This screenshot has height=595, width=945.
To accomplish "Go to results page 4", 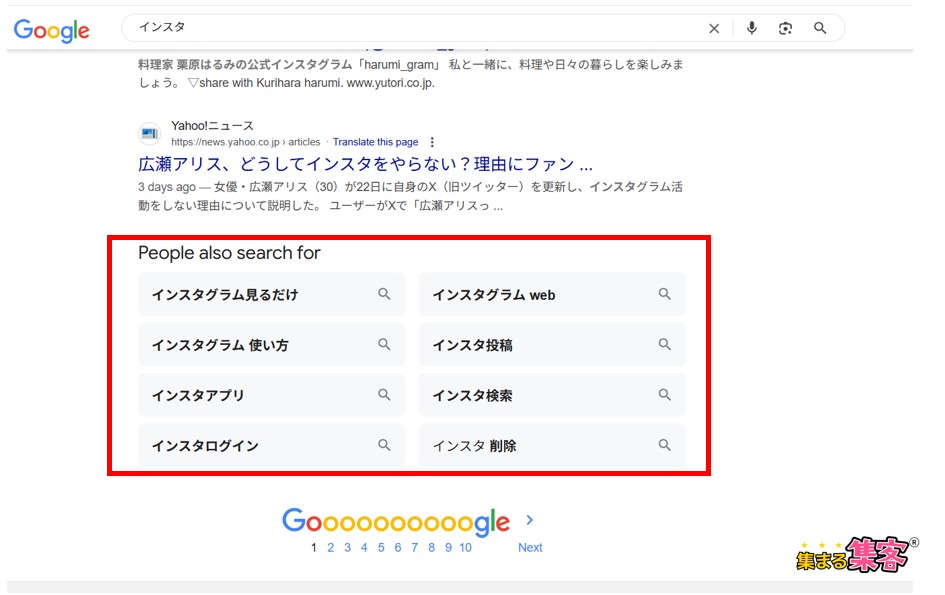I will 364,547.
